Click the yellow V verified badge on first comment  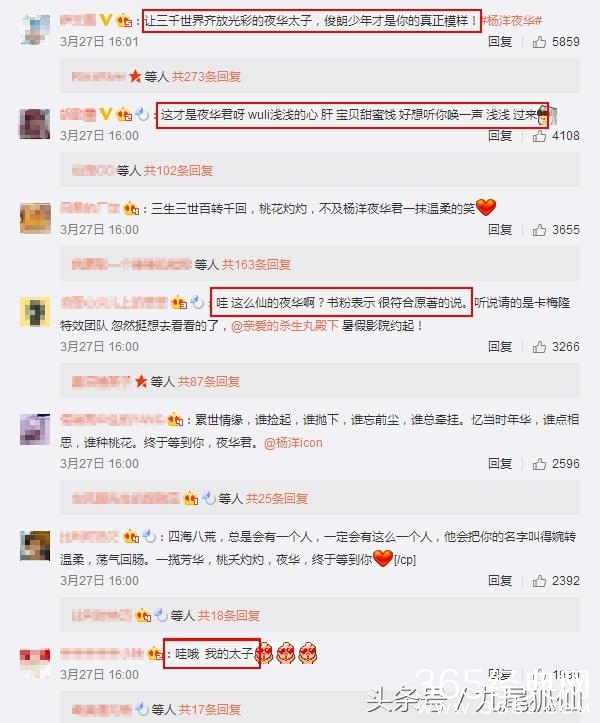[106, 20]
